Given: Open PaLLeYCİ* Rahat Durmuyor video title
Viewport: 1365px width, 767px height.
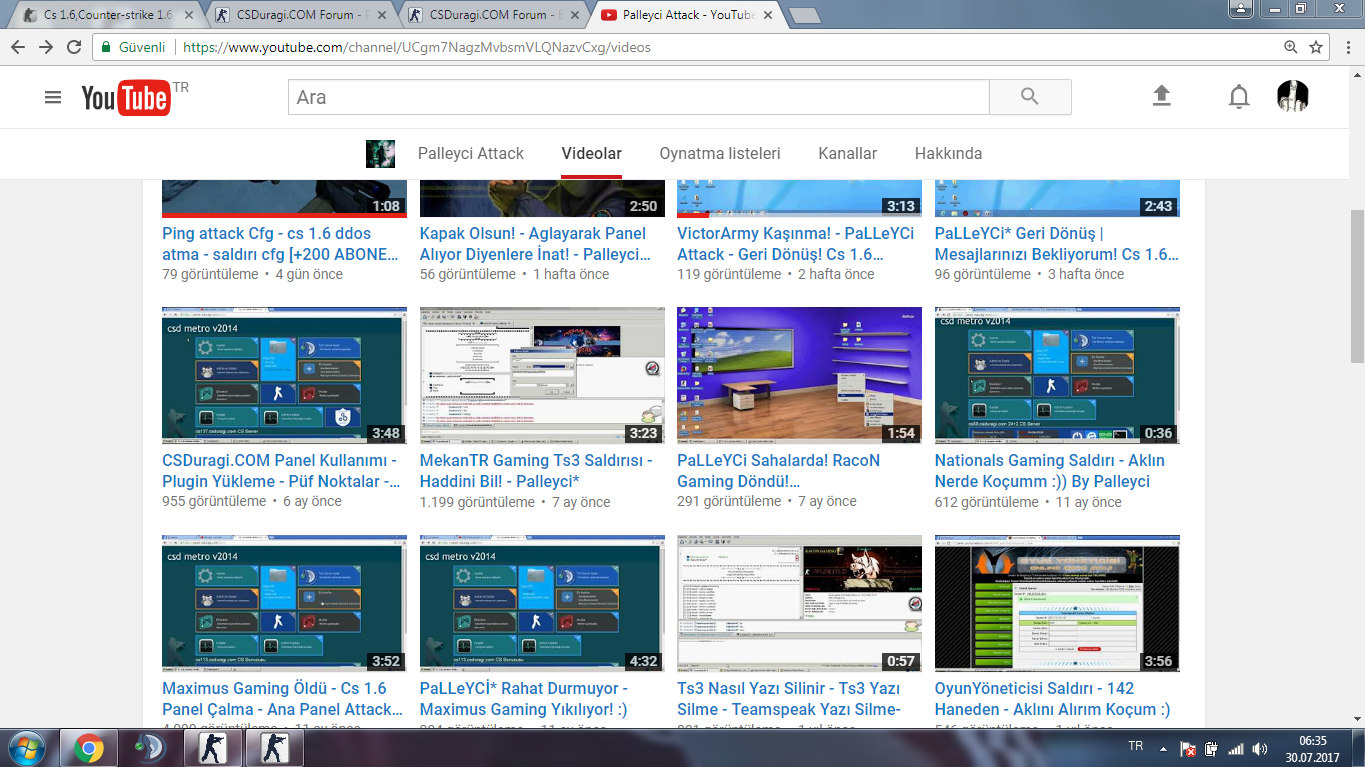Looking at the screenshot, I should [x=524, y=699].
